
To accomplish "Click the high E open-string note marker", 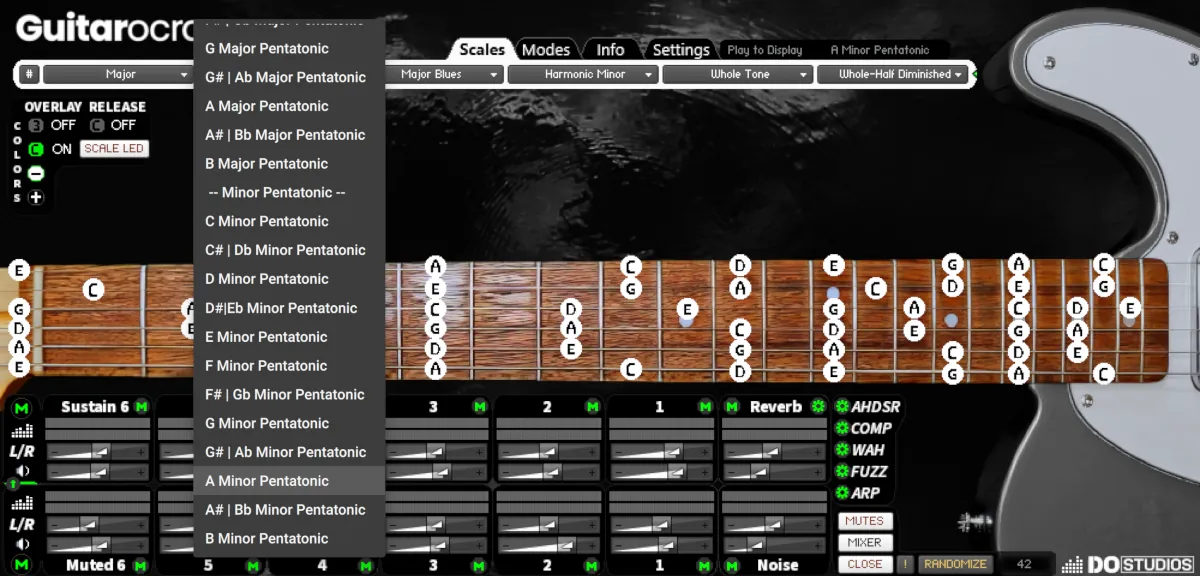I will click(19, 270).
